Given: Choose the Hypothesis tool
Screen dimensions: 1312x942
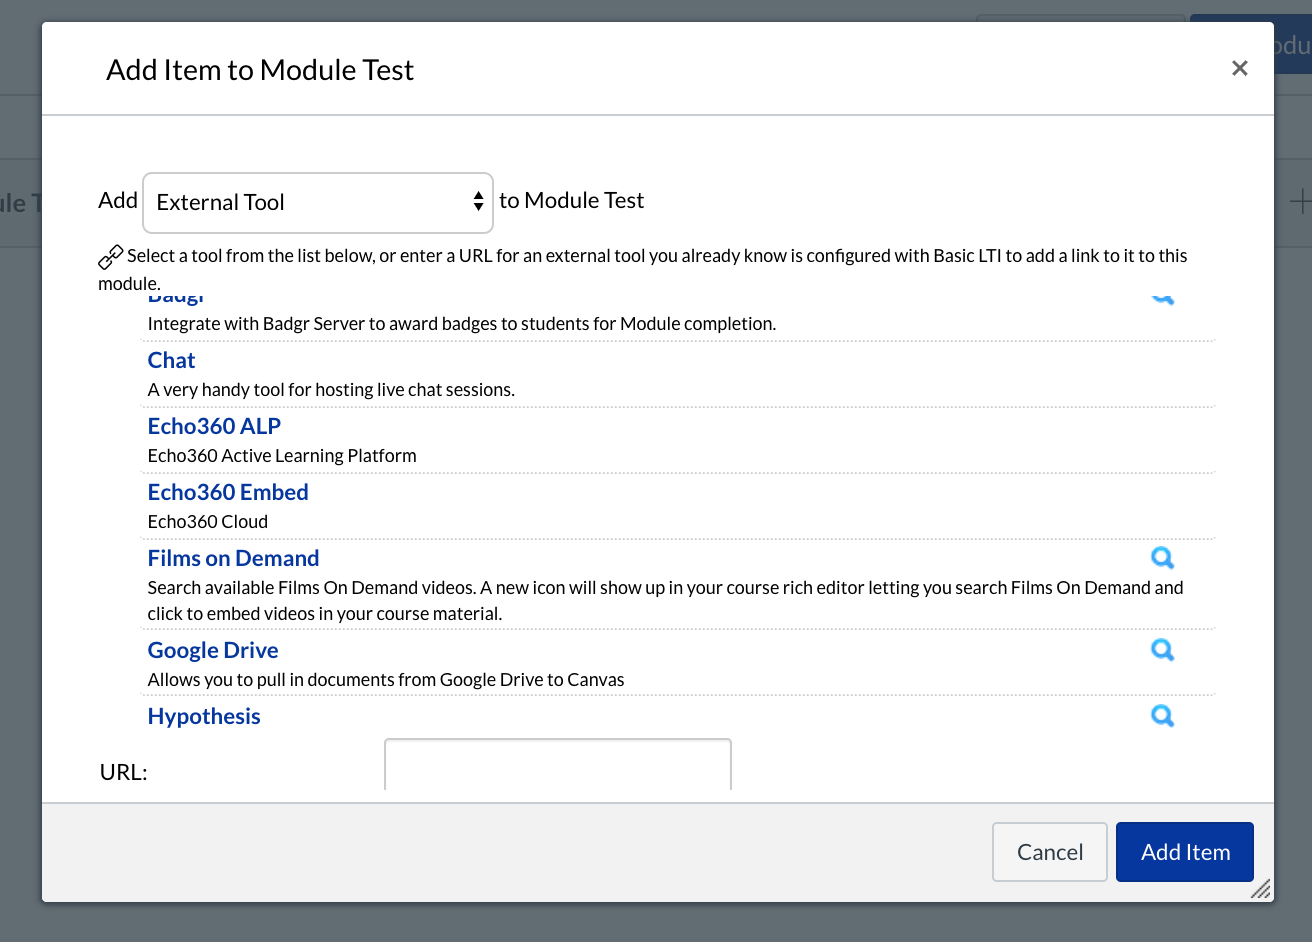Looking at the screenshot, I should pos(204,716).
